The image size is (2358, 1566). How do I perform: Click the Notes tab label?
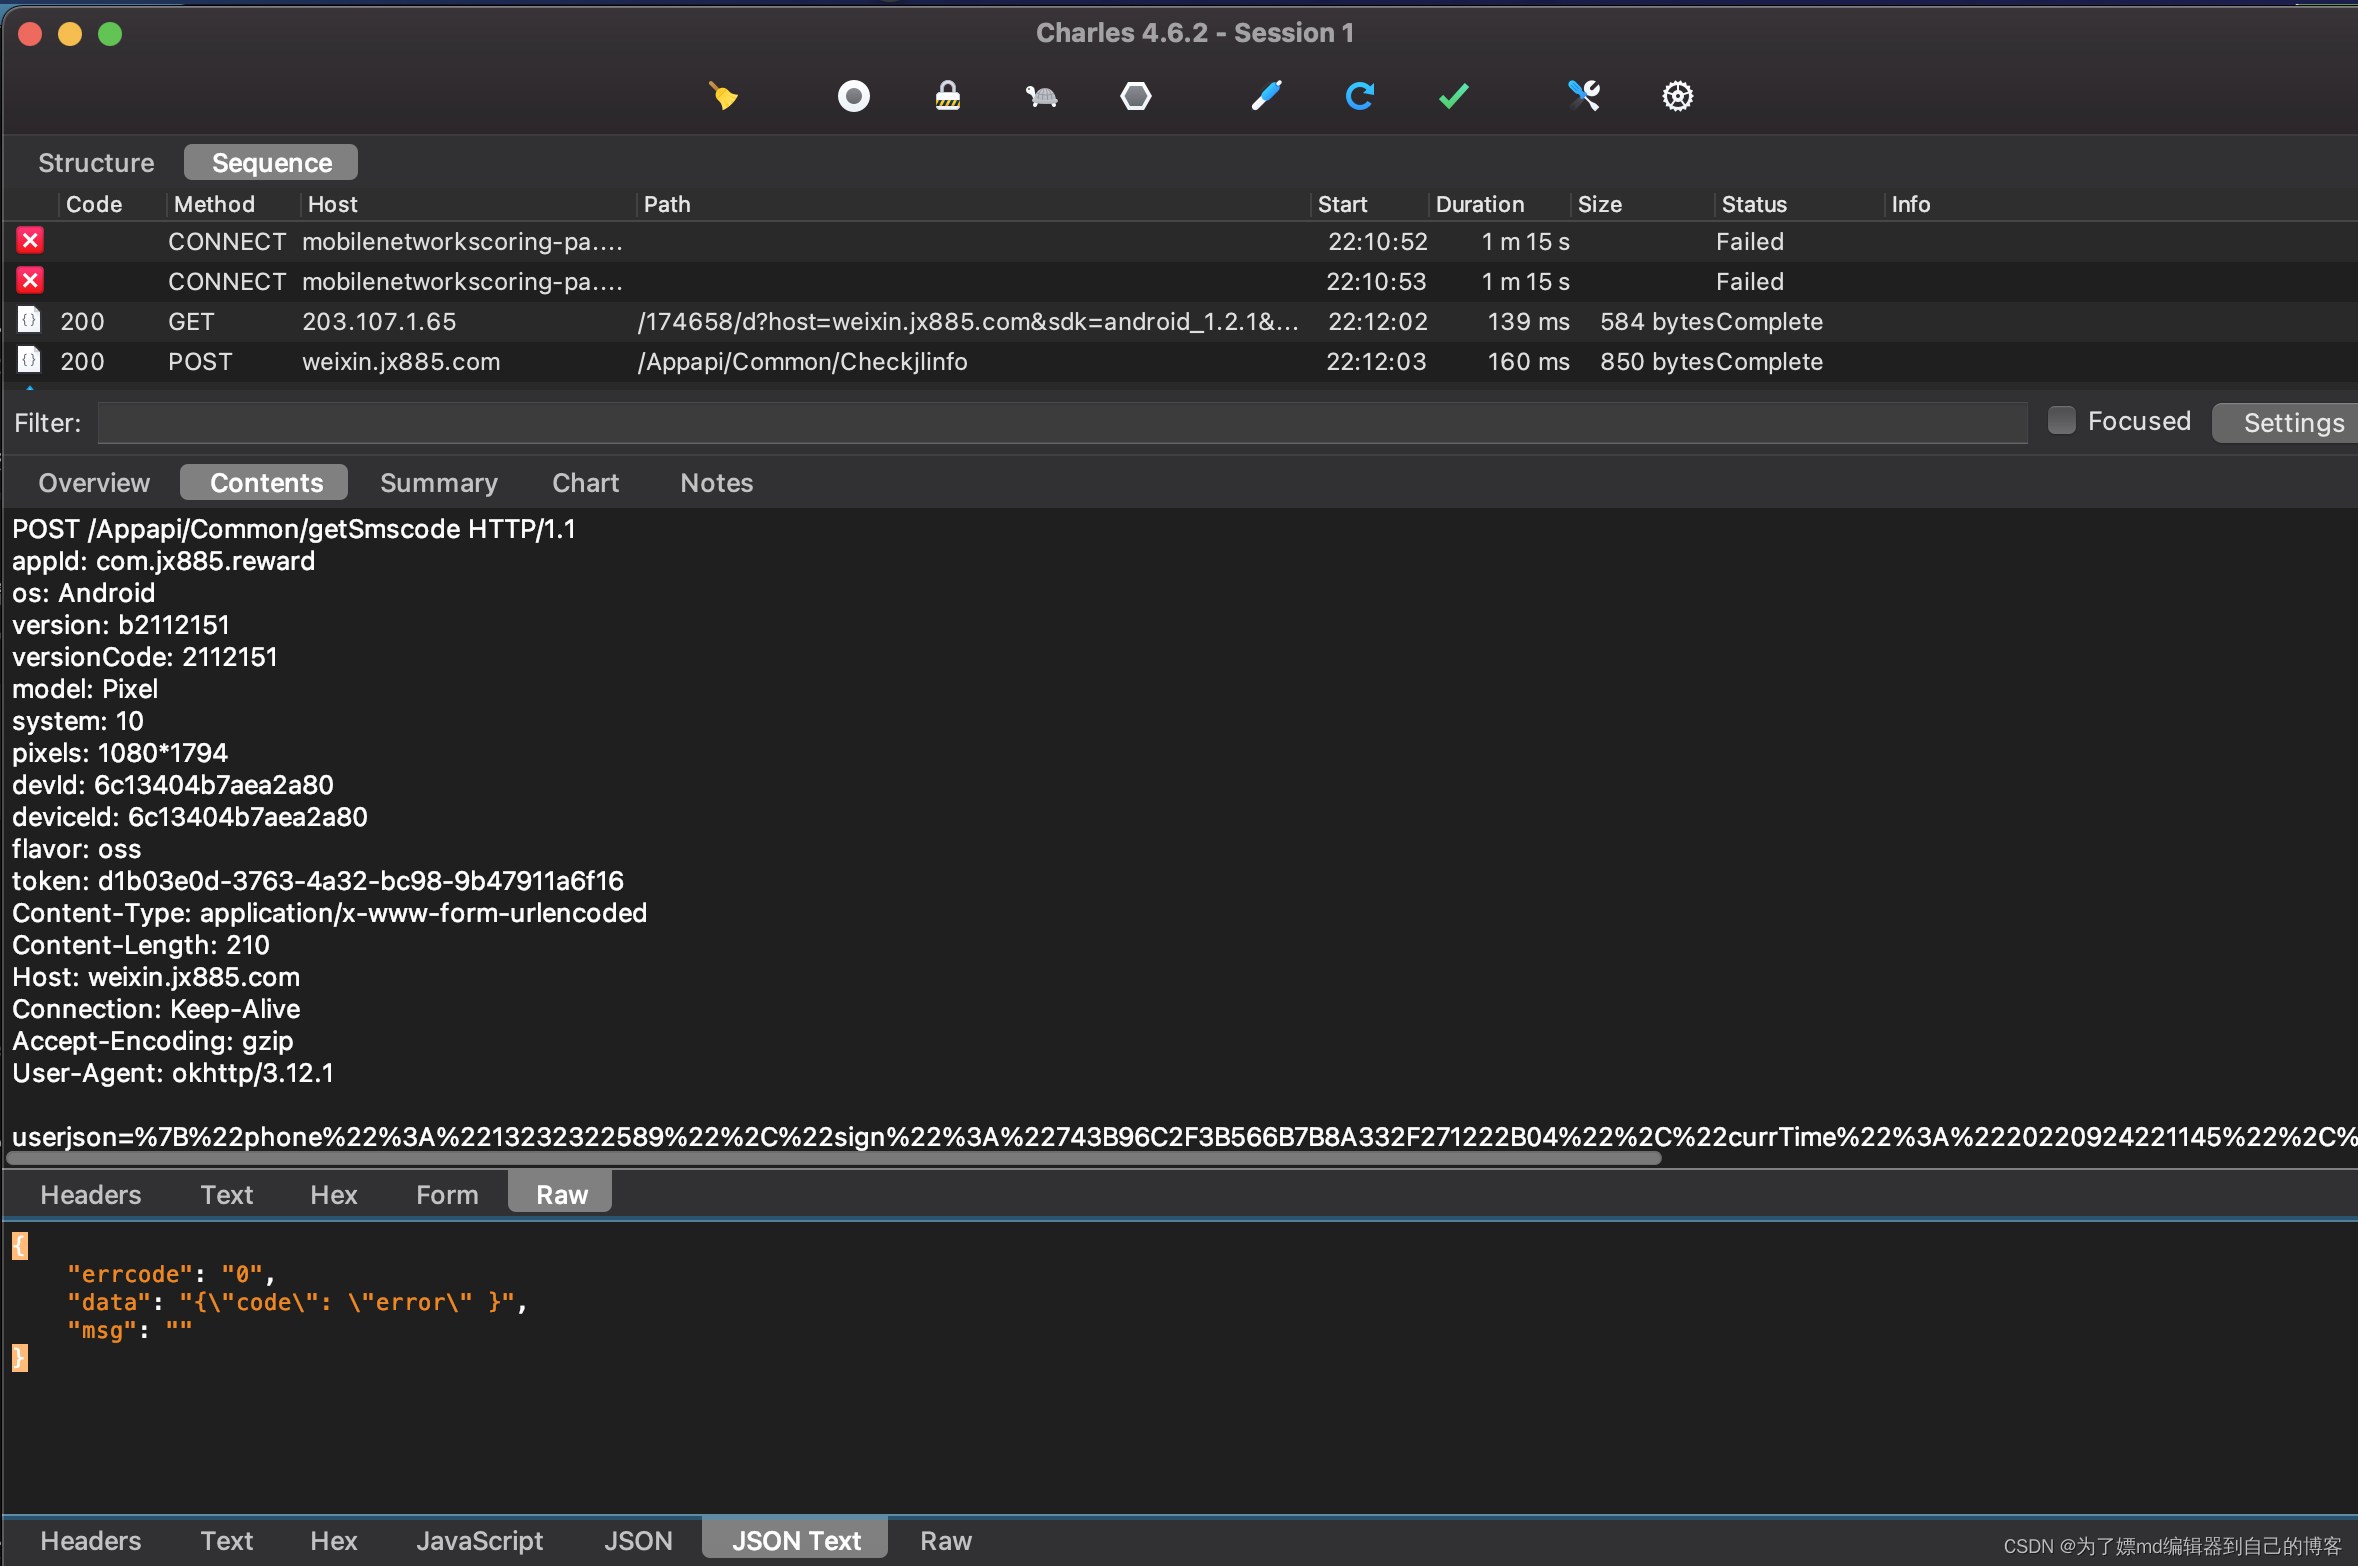click(717, 482)
